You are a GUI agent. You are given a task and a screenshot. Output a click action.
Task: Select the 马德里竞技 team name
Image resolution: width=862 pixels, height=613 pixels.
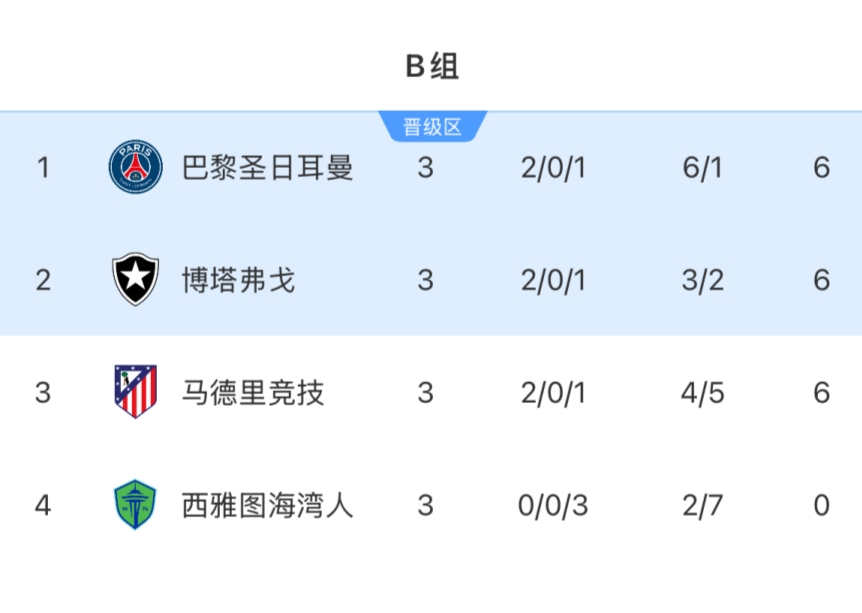[x=253, y=392]
